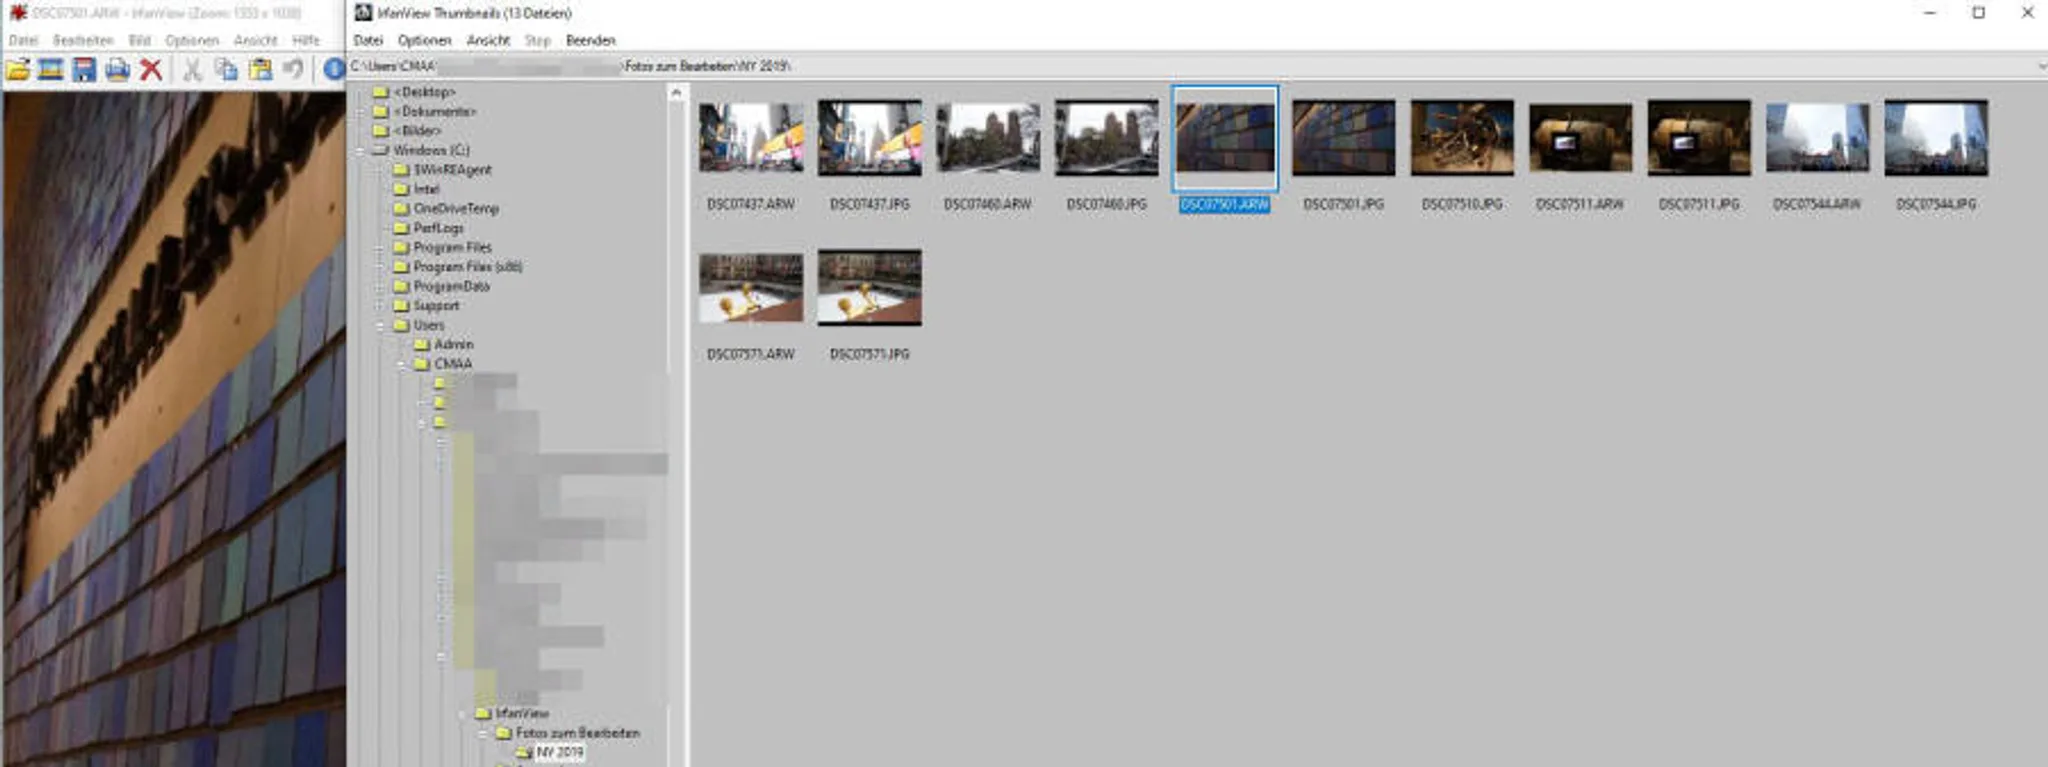This screenshot has width=2048, height=767.
Task: Undo last action with arrow icon
Action: (x=293, y=70)
